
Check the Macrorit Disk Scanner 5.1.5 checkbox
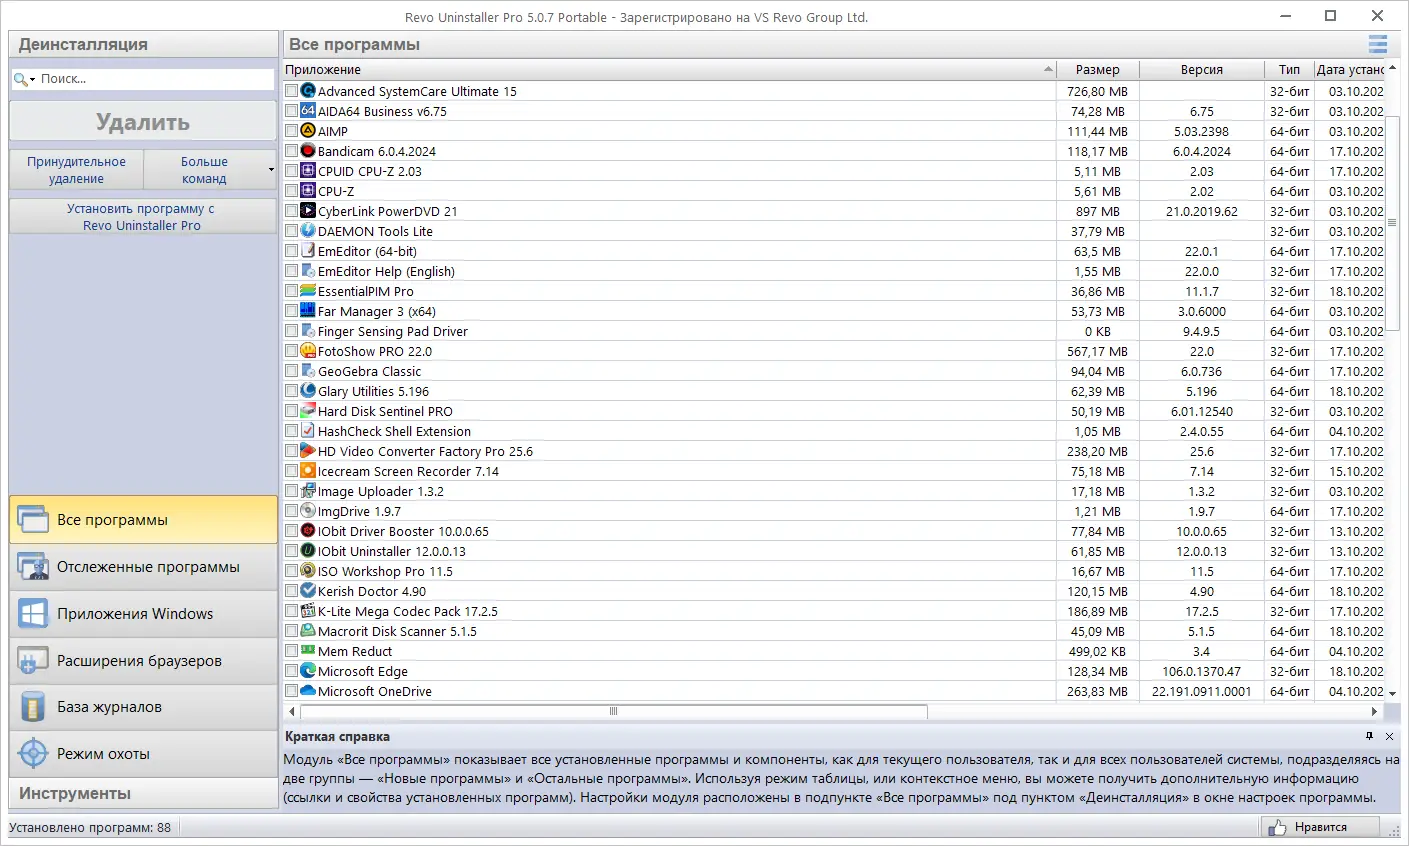coord(292,631)
